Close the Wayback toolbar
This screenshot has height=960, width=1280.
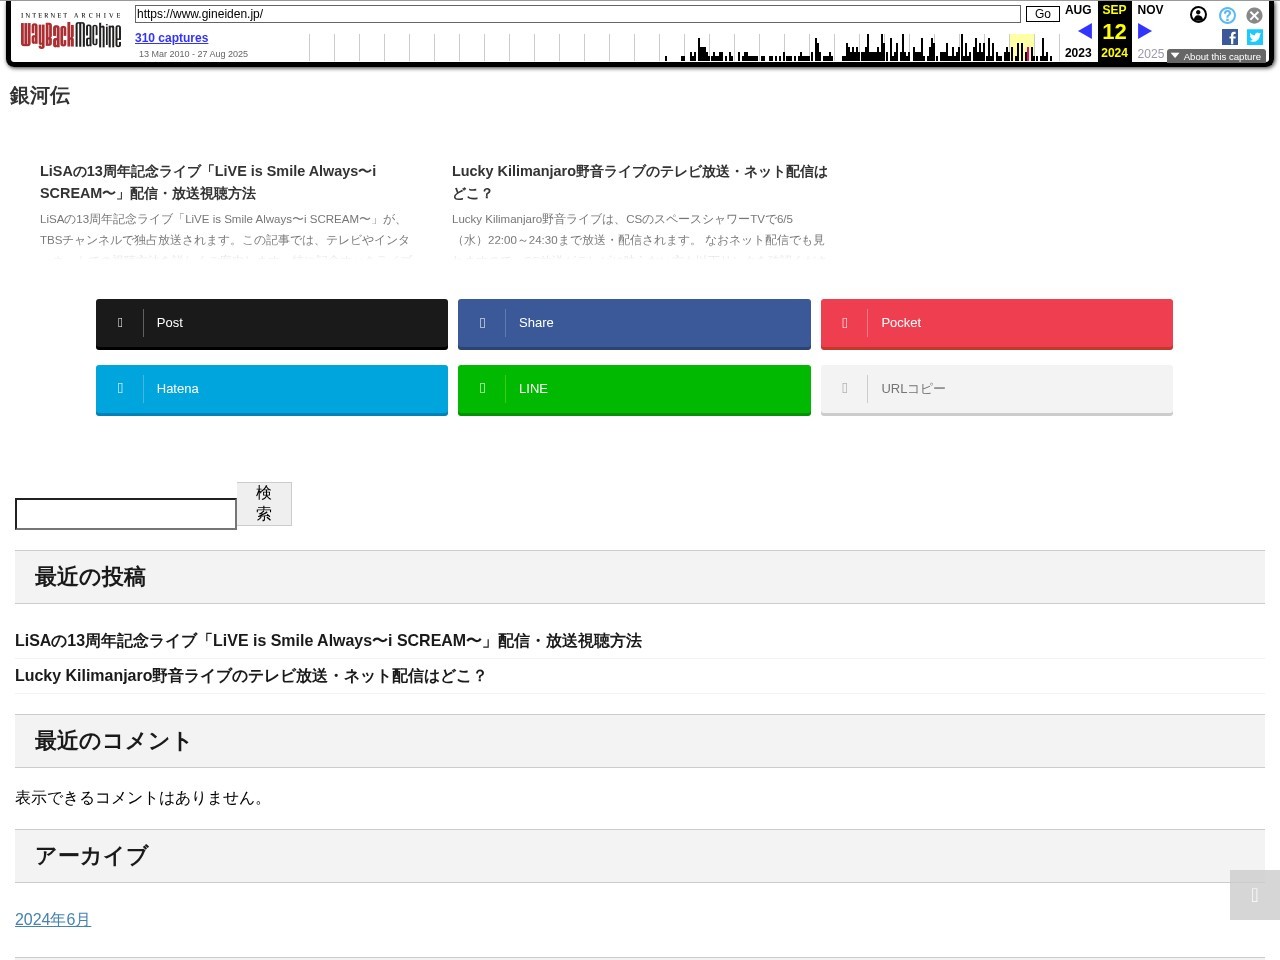tap(1254, 15)
